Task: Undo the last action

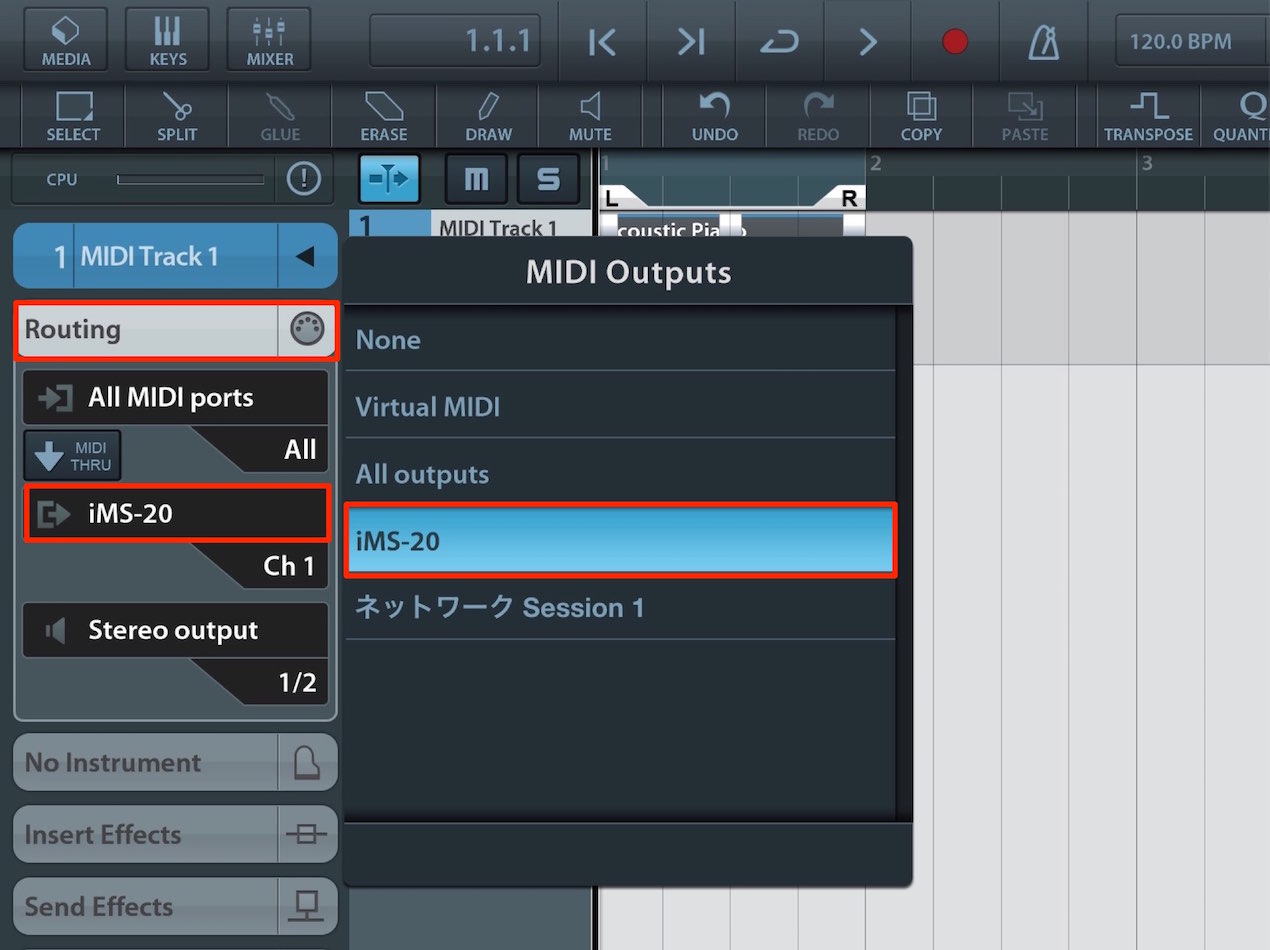Action: point(715,116)
